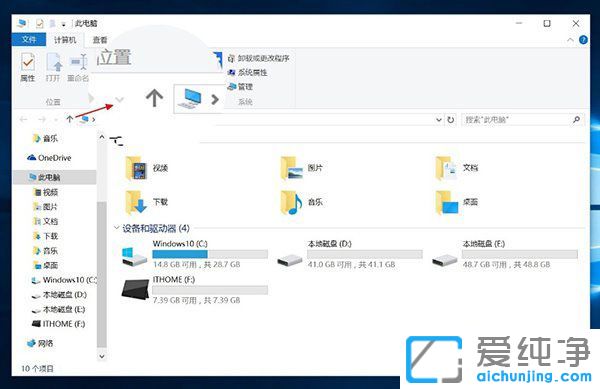Select 视频 in the navigation tree
Viewport: 600px width, 389px height.
coord(46,192)
